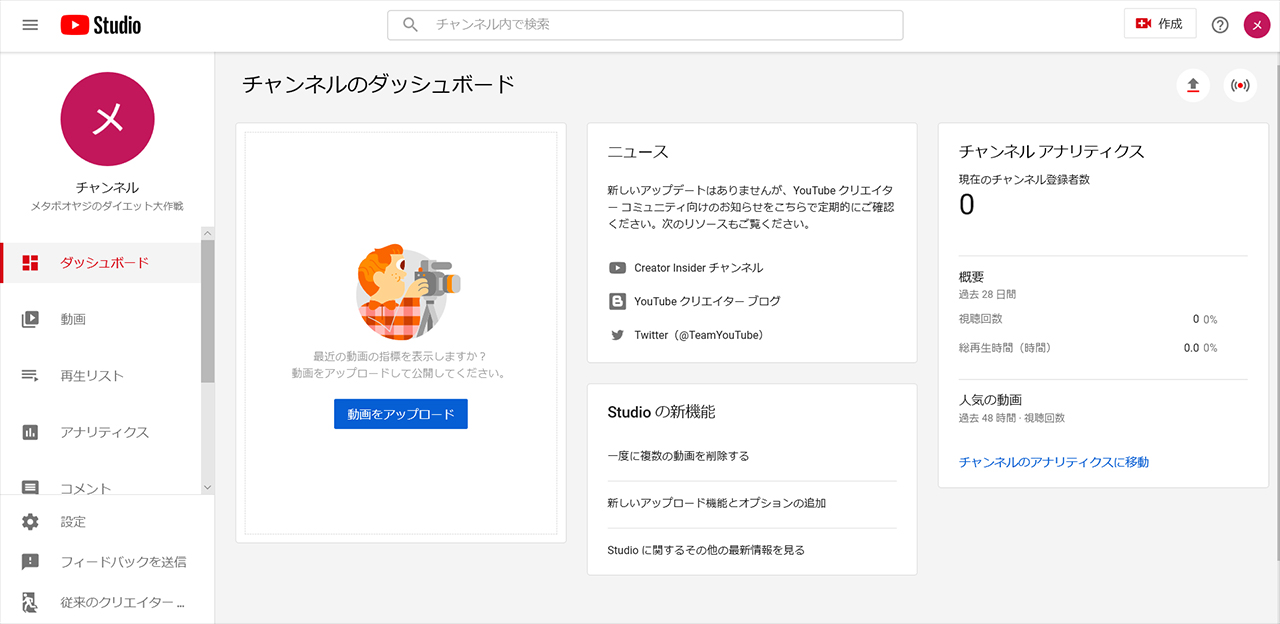Click the classic creator exit icon
1280x624 pixels.
pyautogui.click(x=30, y=603)
